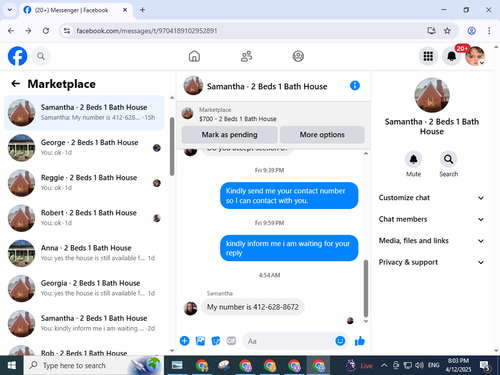Open George - 2 Beds 1 Bath House chat
Screen dimensions: 500x375
pos(84,148)
